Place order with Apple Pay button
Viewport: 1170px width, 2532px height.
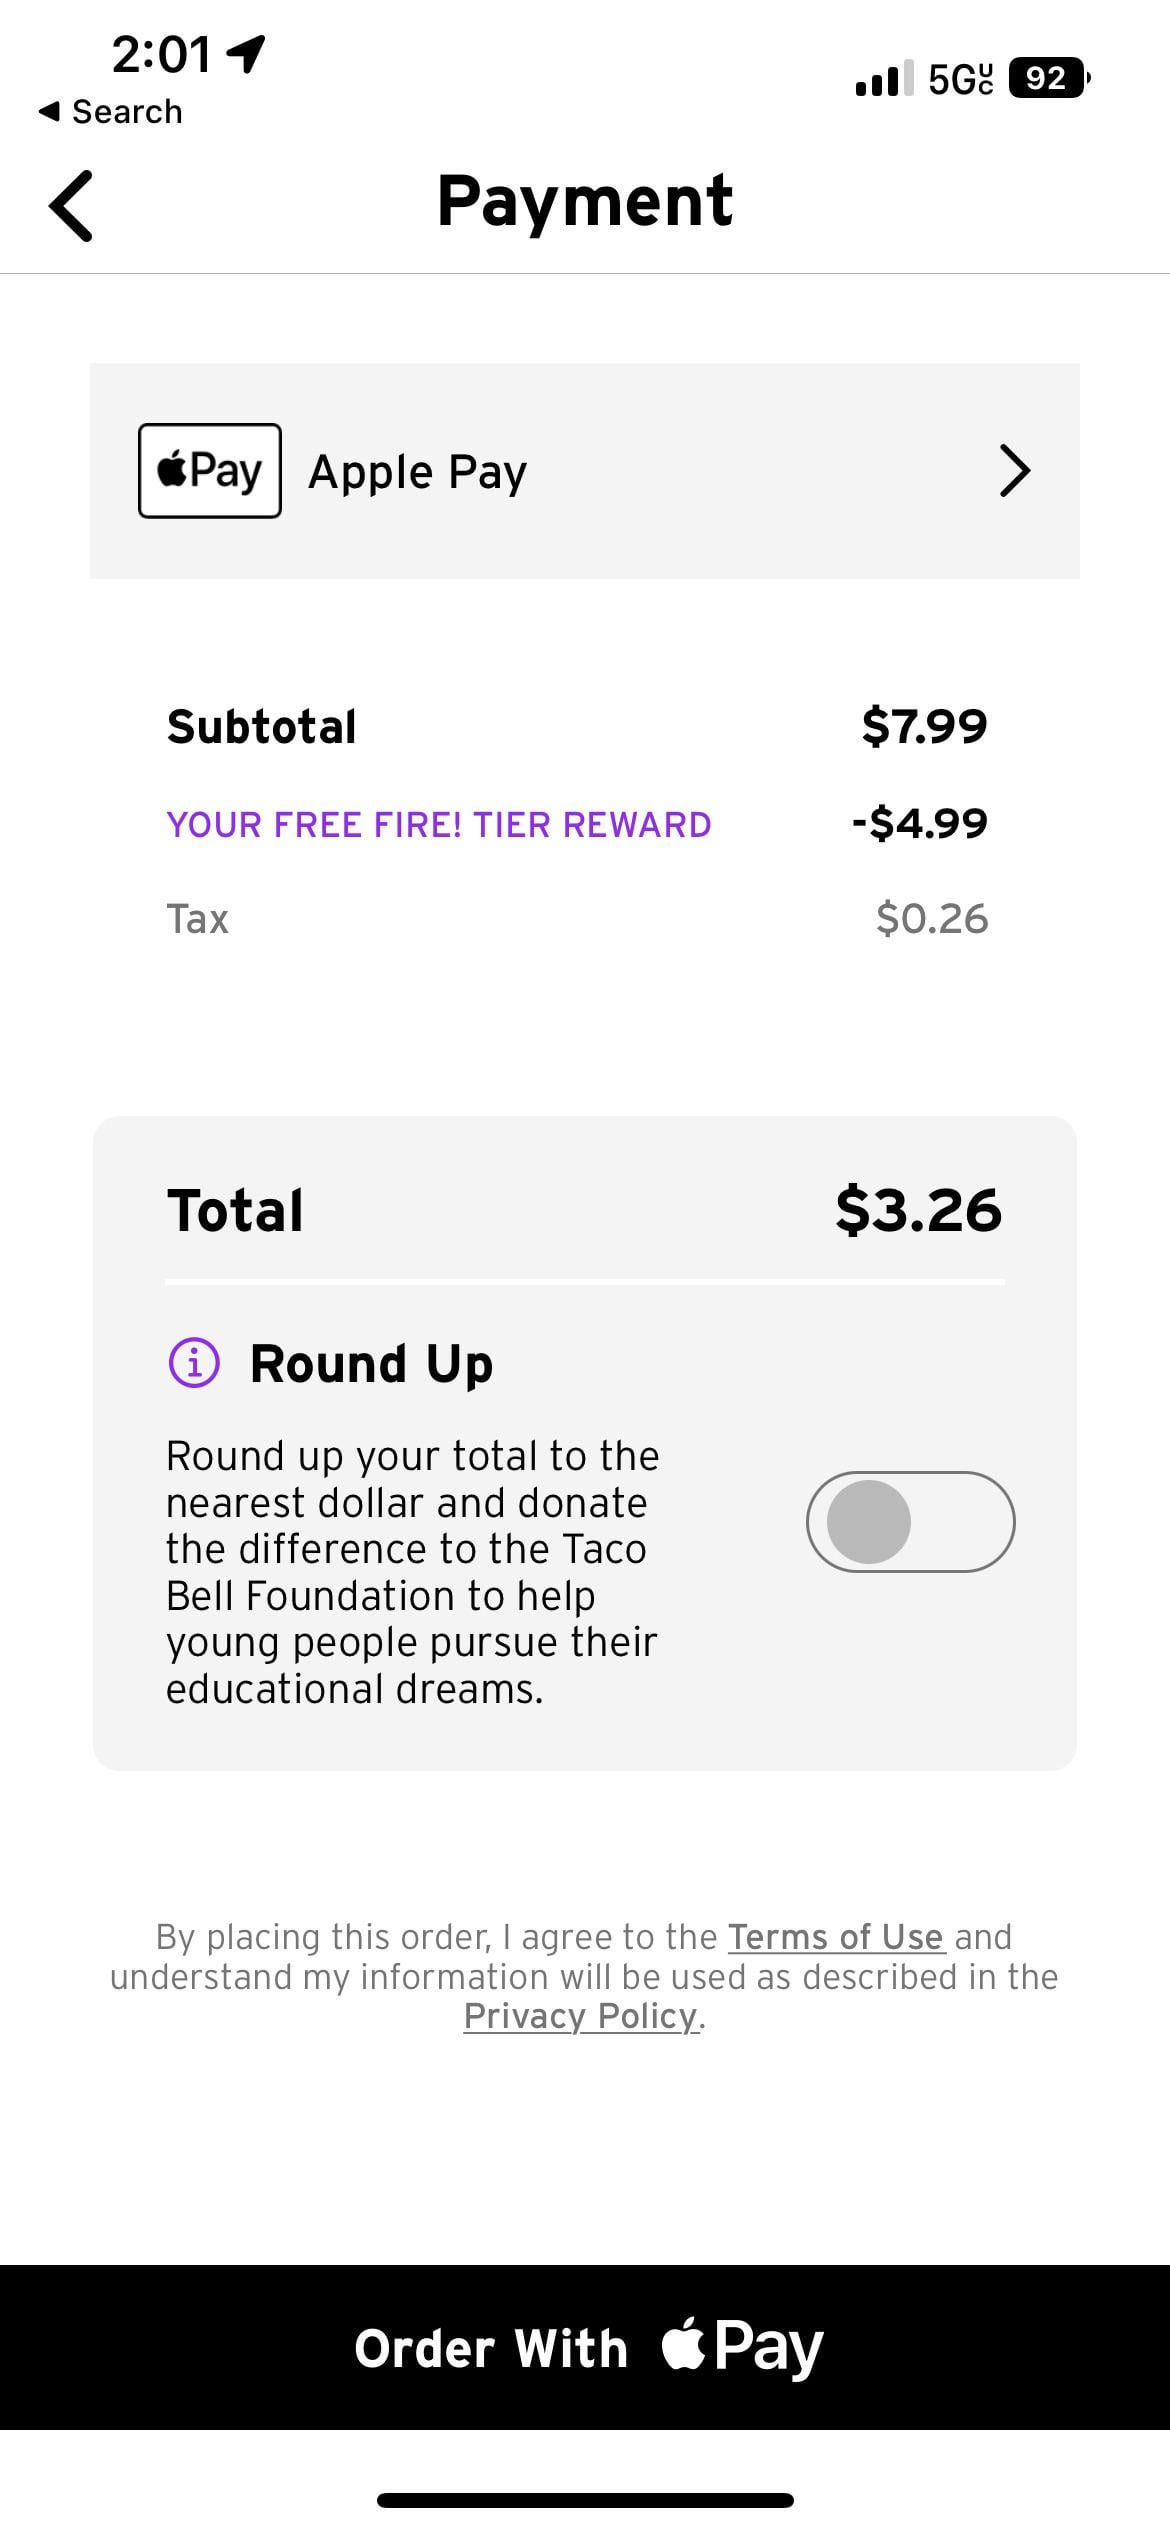pos(585,2347)
